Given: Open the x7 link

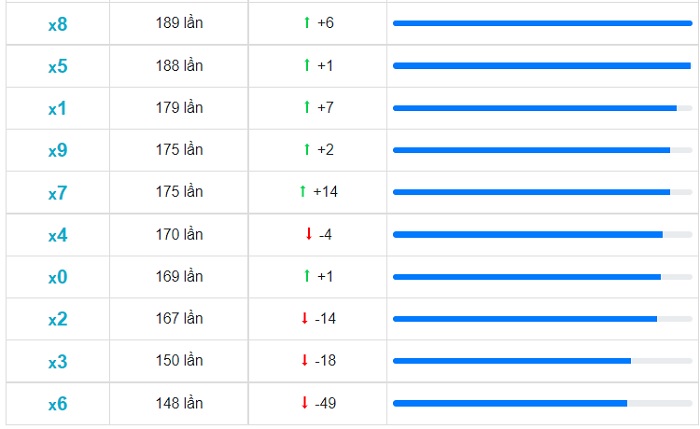Looking at the screenshot, I should (58, 193).
